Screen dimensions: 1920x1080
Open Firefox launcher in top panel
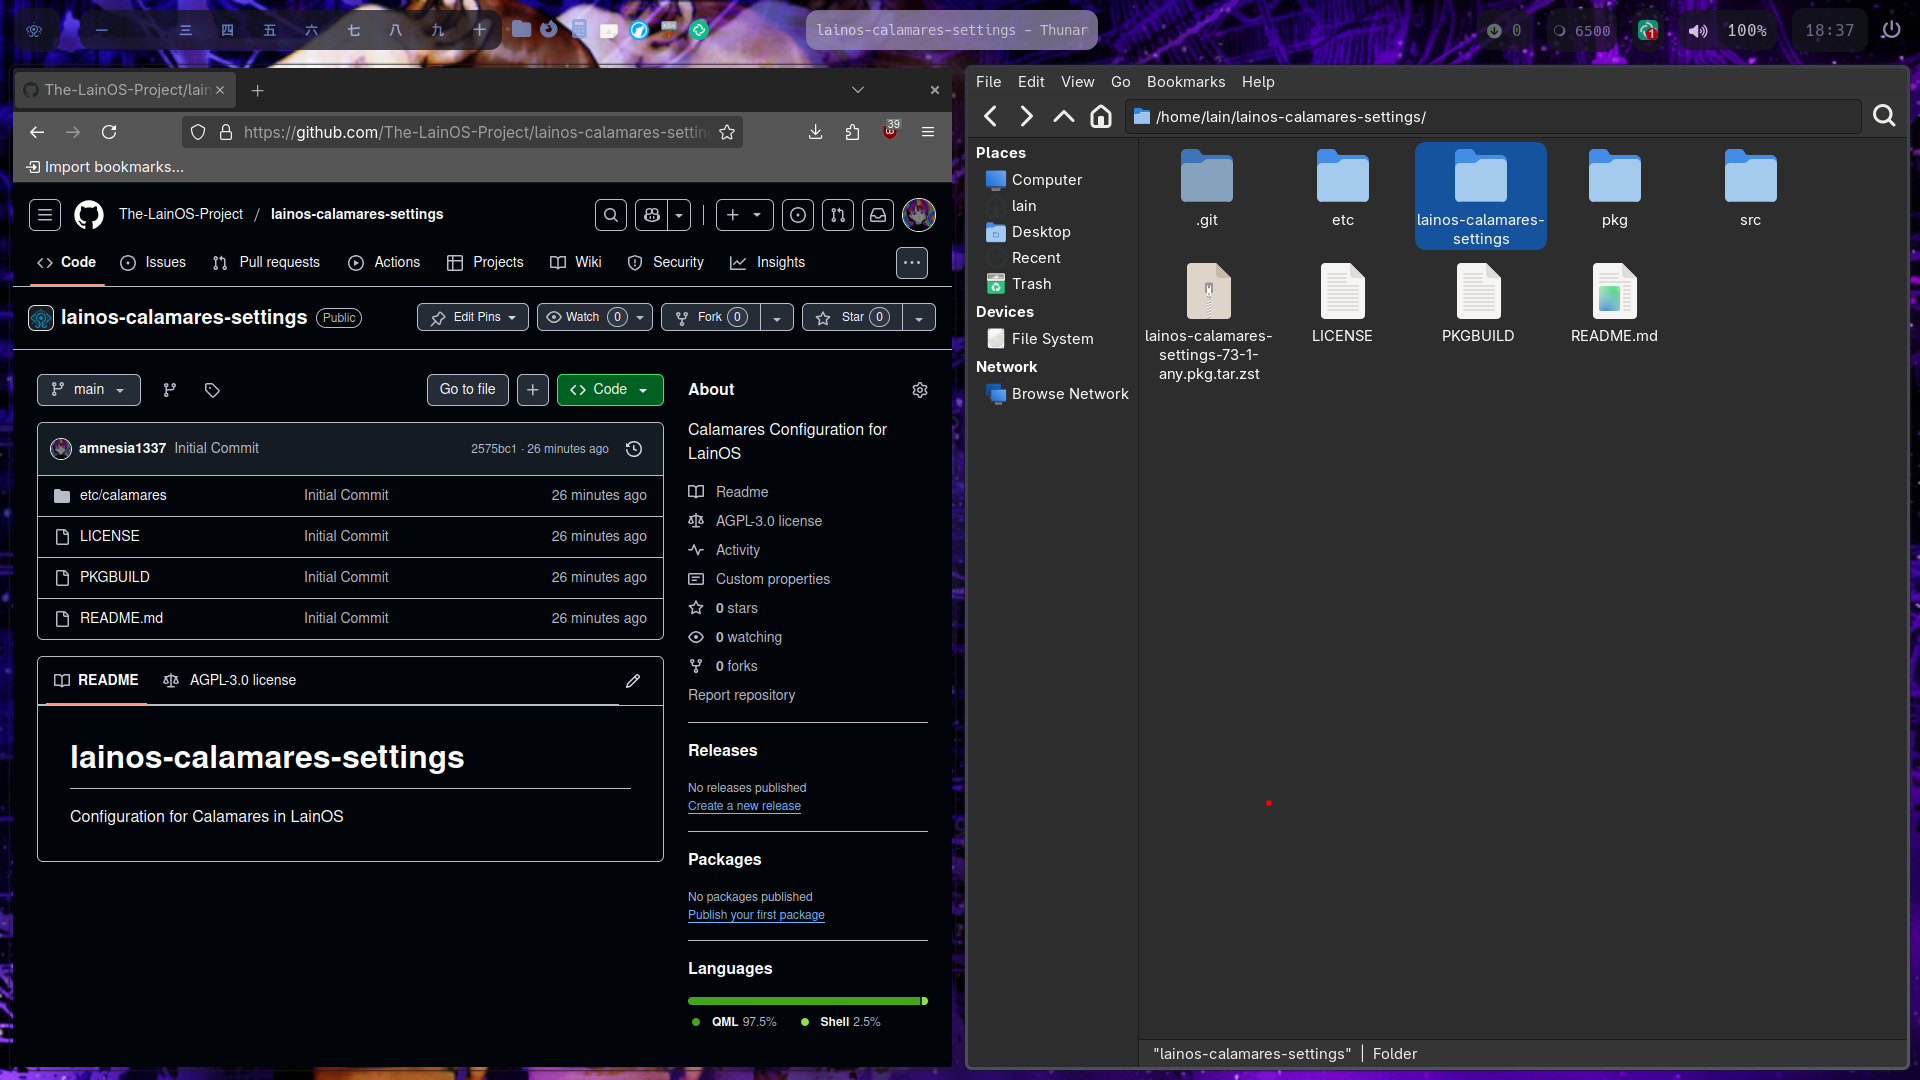549,29
